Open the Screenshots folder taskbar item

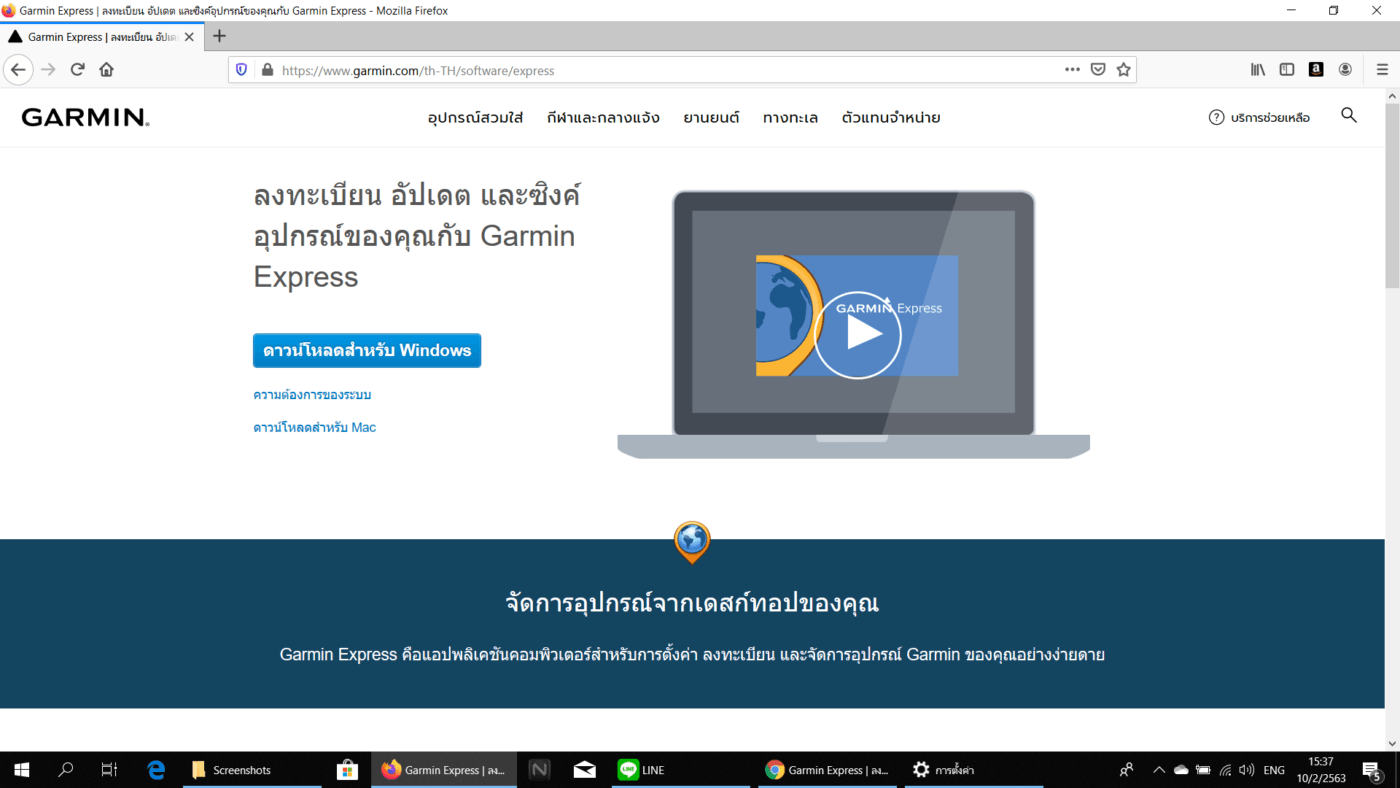[250, 770]
